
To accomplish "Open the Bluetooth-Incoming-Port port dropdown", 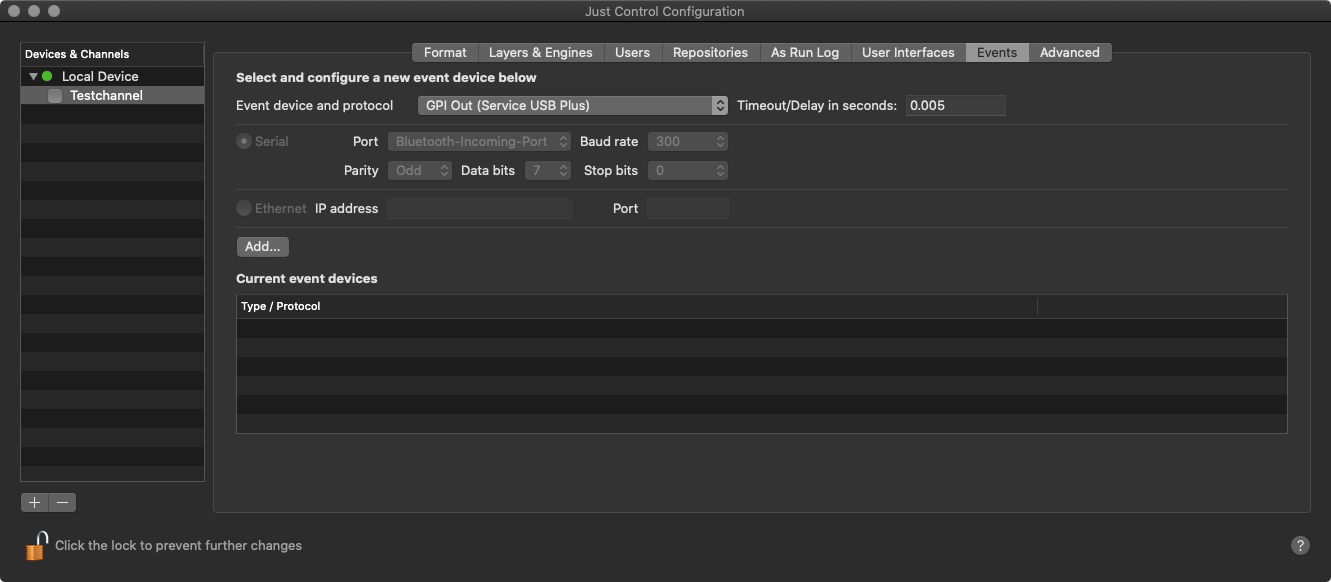I will [x=479, y=142].
